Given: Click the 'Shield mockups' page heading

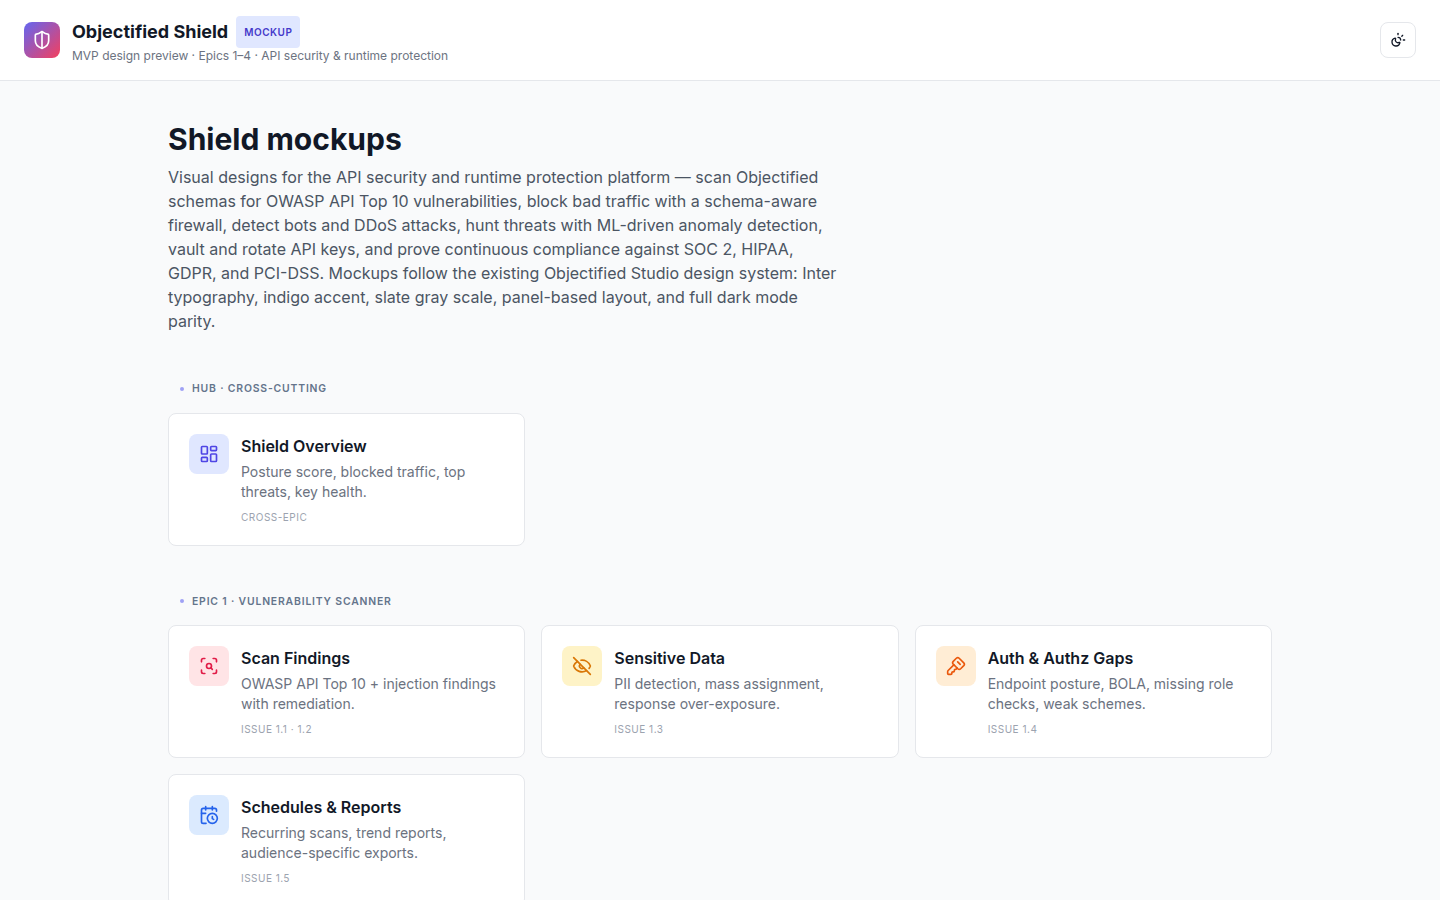Looking at the screenshot, I should [285, 139].
